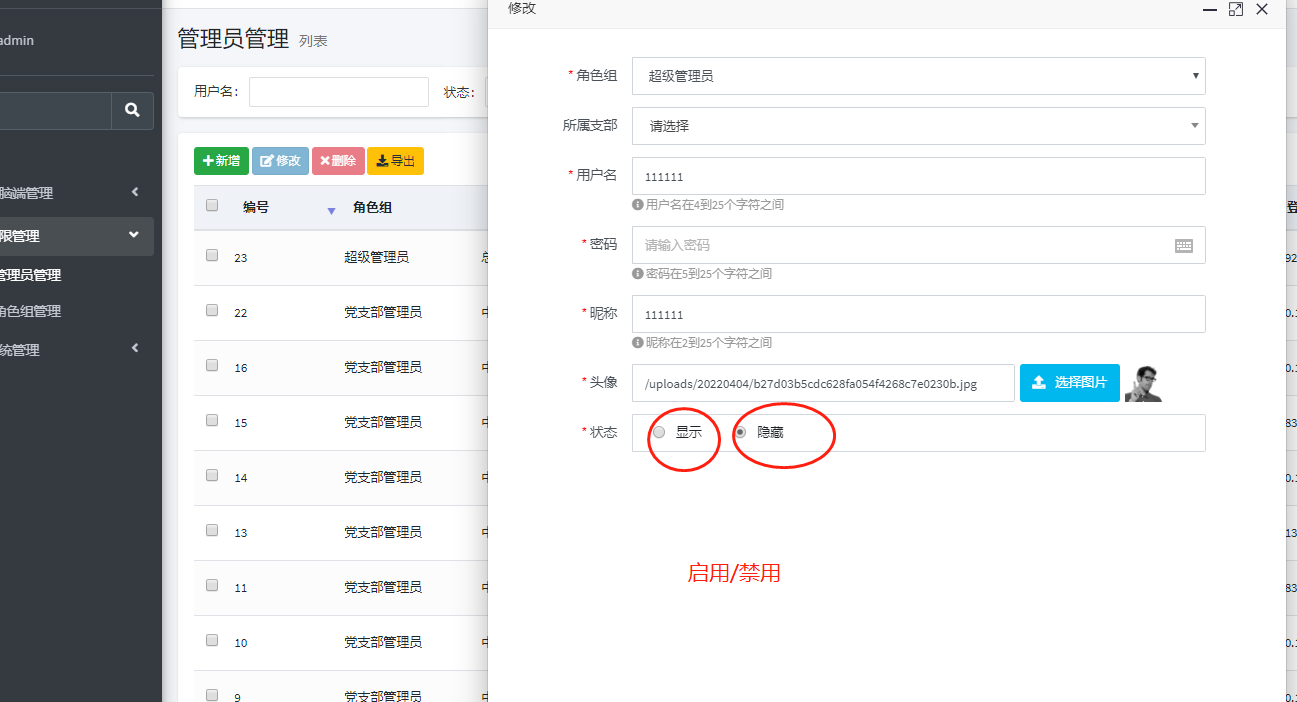
Task: Click the search magnifier icon in sidebar
Action: (132, 111)
